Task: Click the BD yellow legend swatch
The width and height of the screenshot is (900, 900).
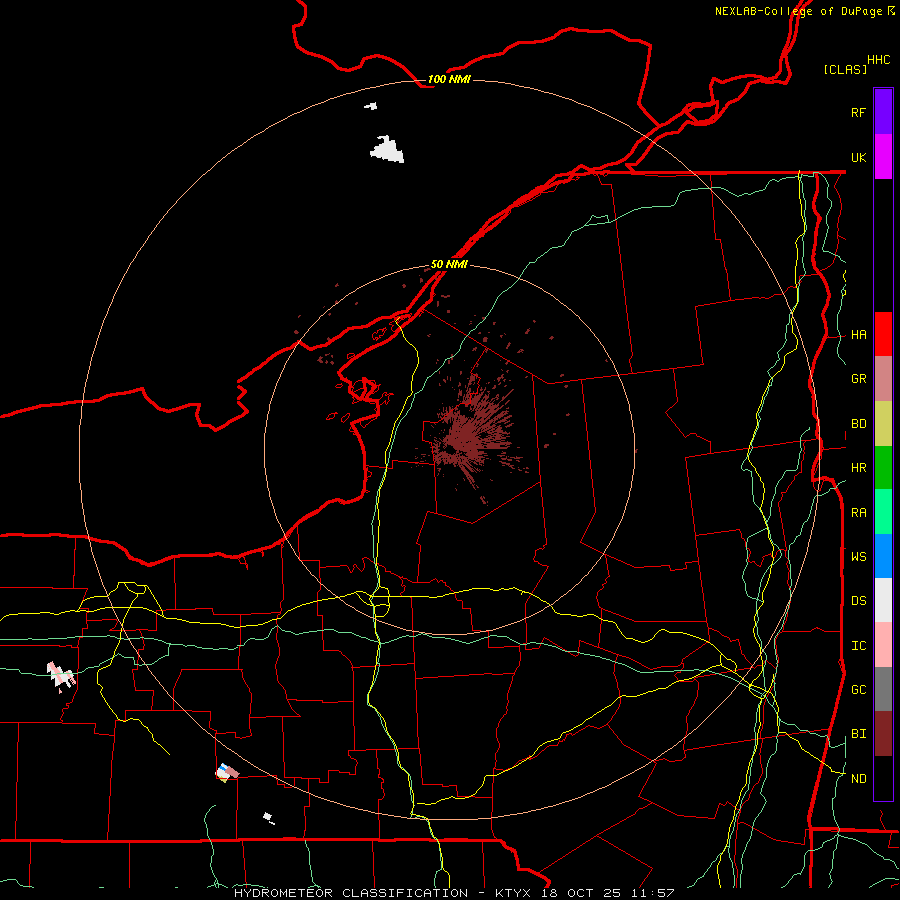Action: pyautogui.click(x=883, y=424)
